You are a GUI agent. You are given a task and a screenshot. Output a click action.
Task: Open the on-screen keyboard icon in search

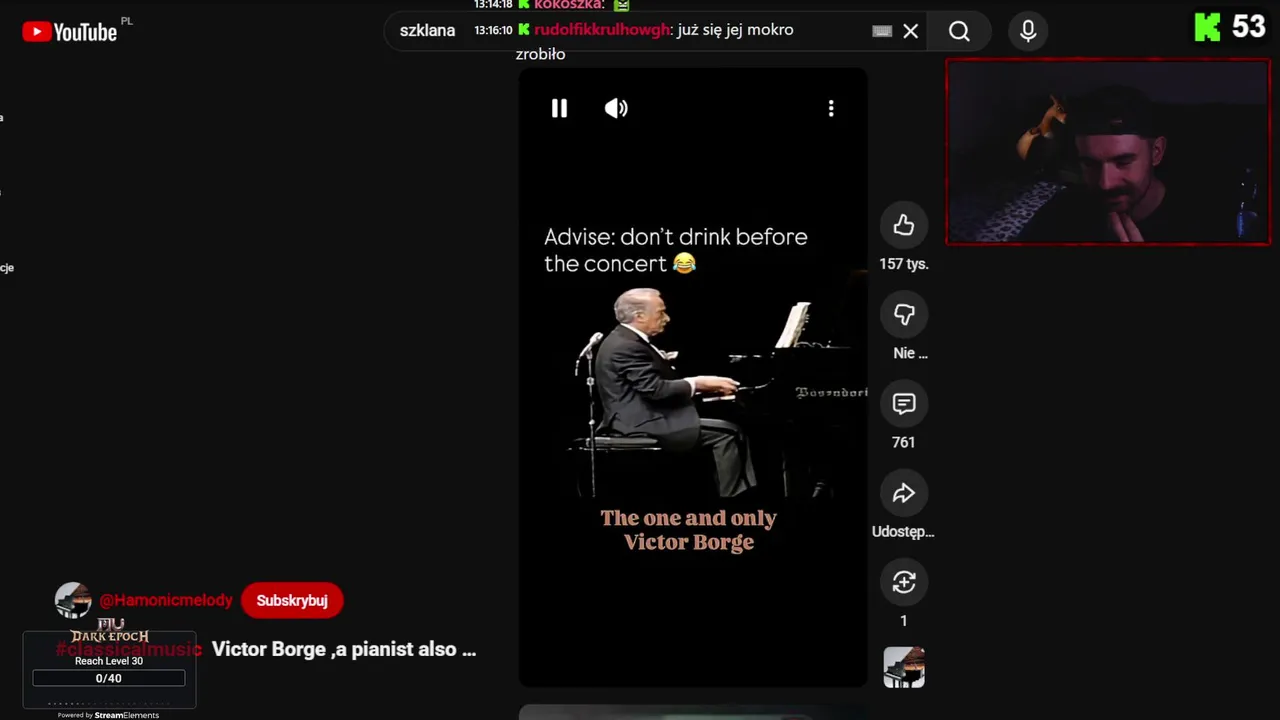[882, 31]
